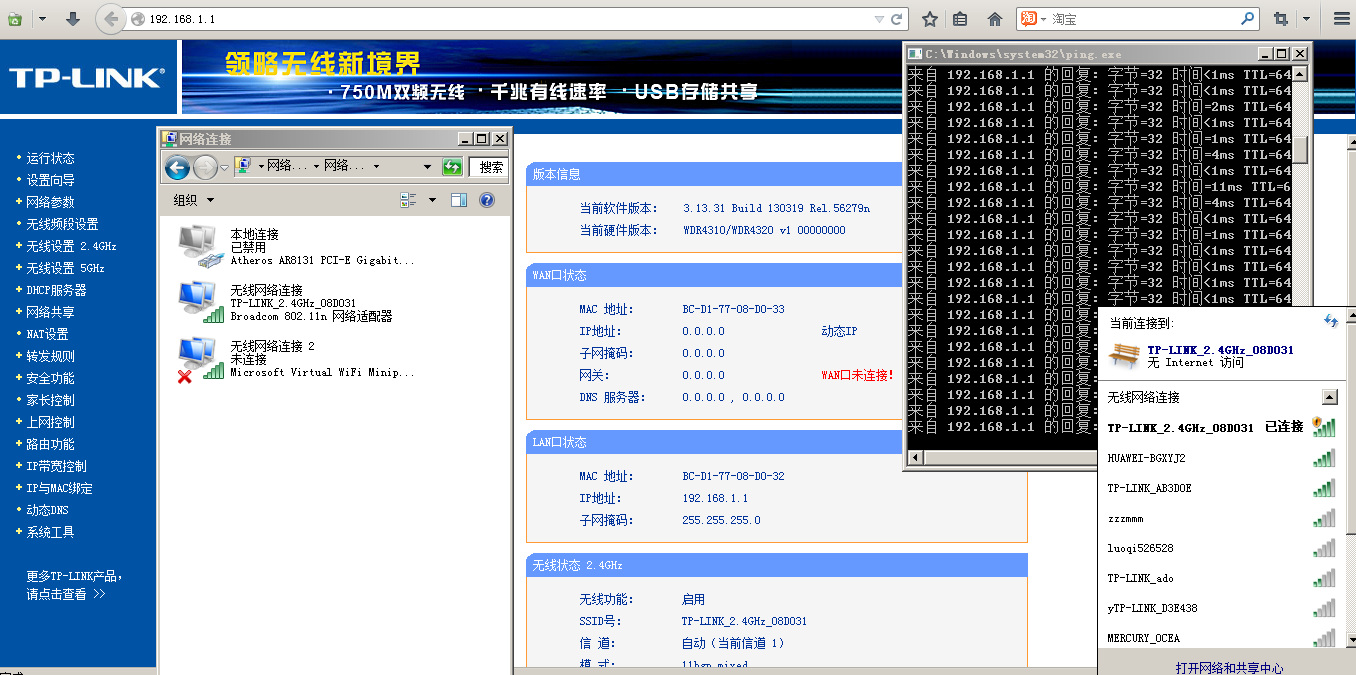Click the bench network icon in flyout
This screenshot has height=675, width=1356.
[1124, 355]
